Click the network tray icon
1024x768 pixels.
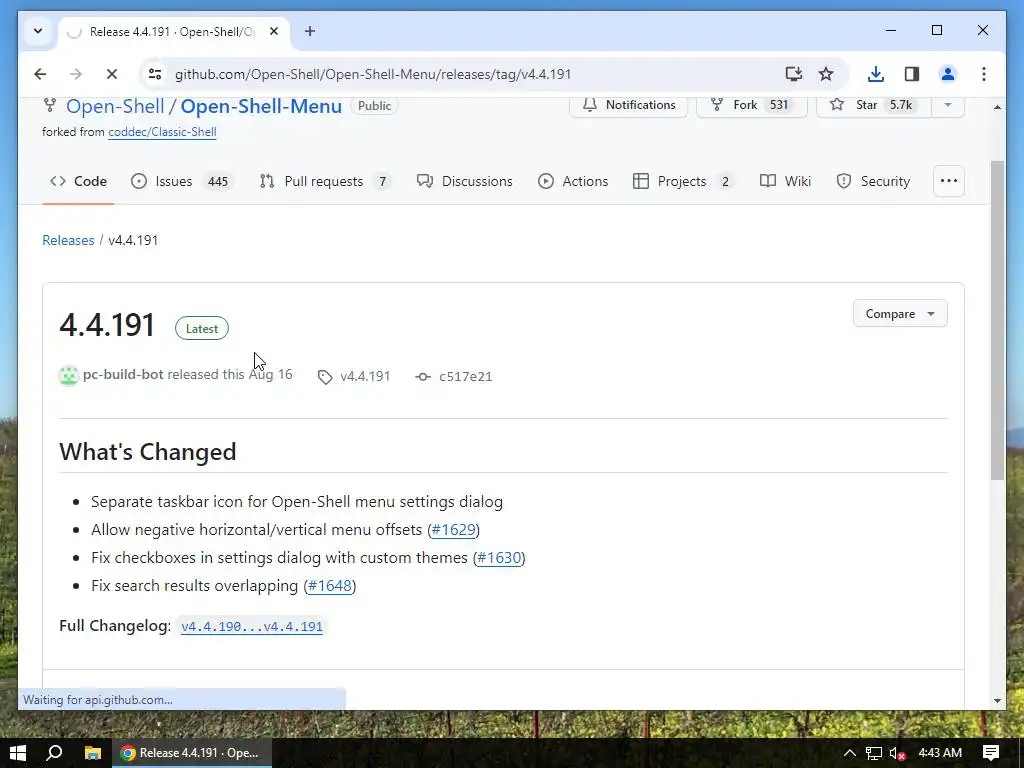(x=874, y=753)
